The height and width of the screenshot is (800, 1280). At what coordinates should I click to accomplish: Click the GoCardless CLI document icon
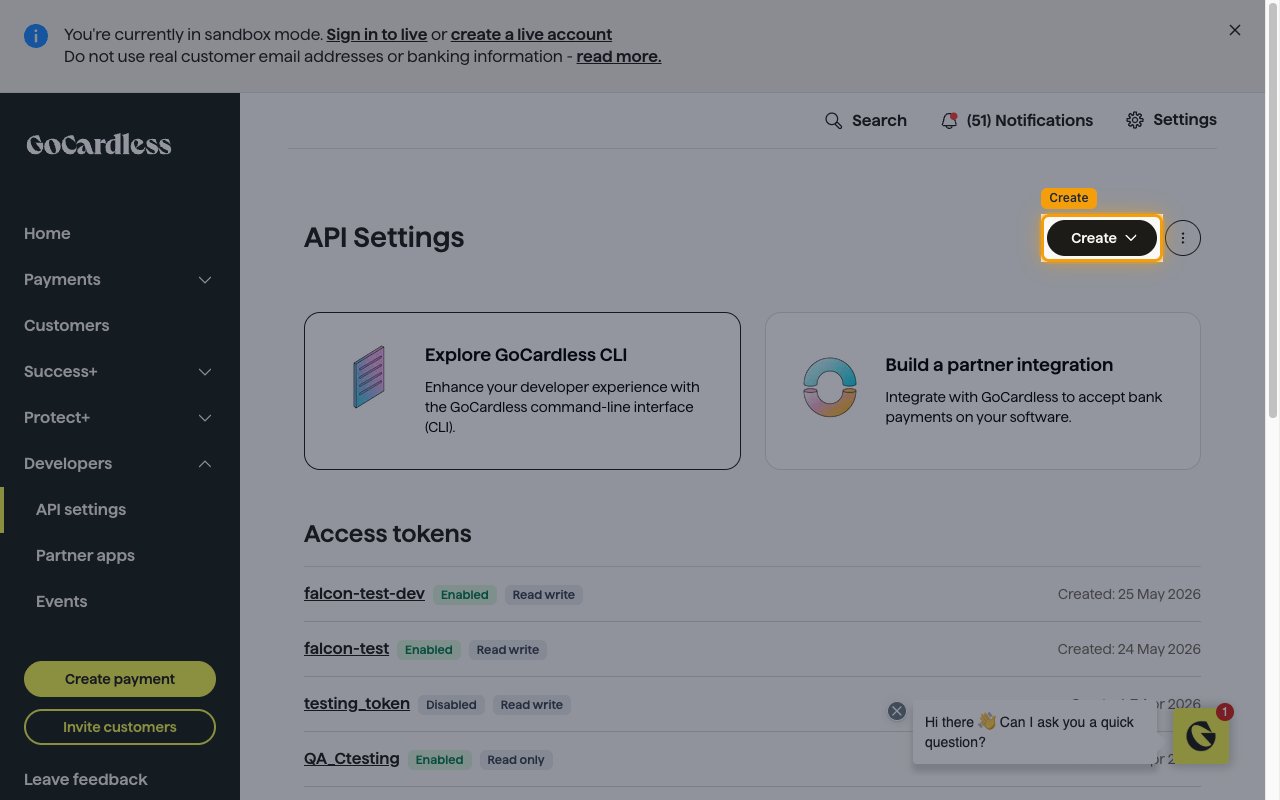[x=369, y=377]
